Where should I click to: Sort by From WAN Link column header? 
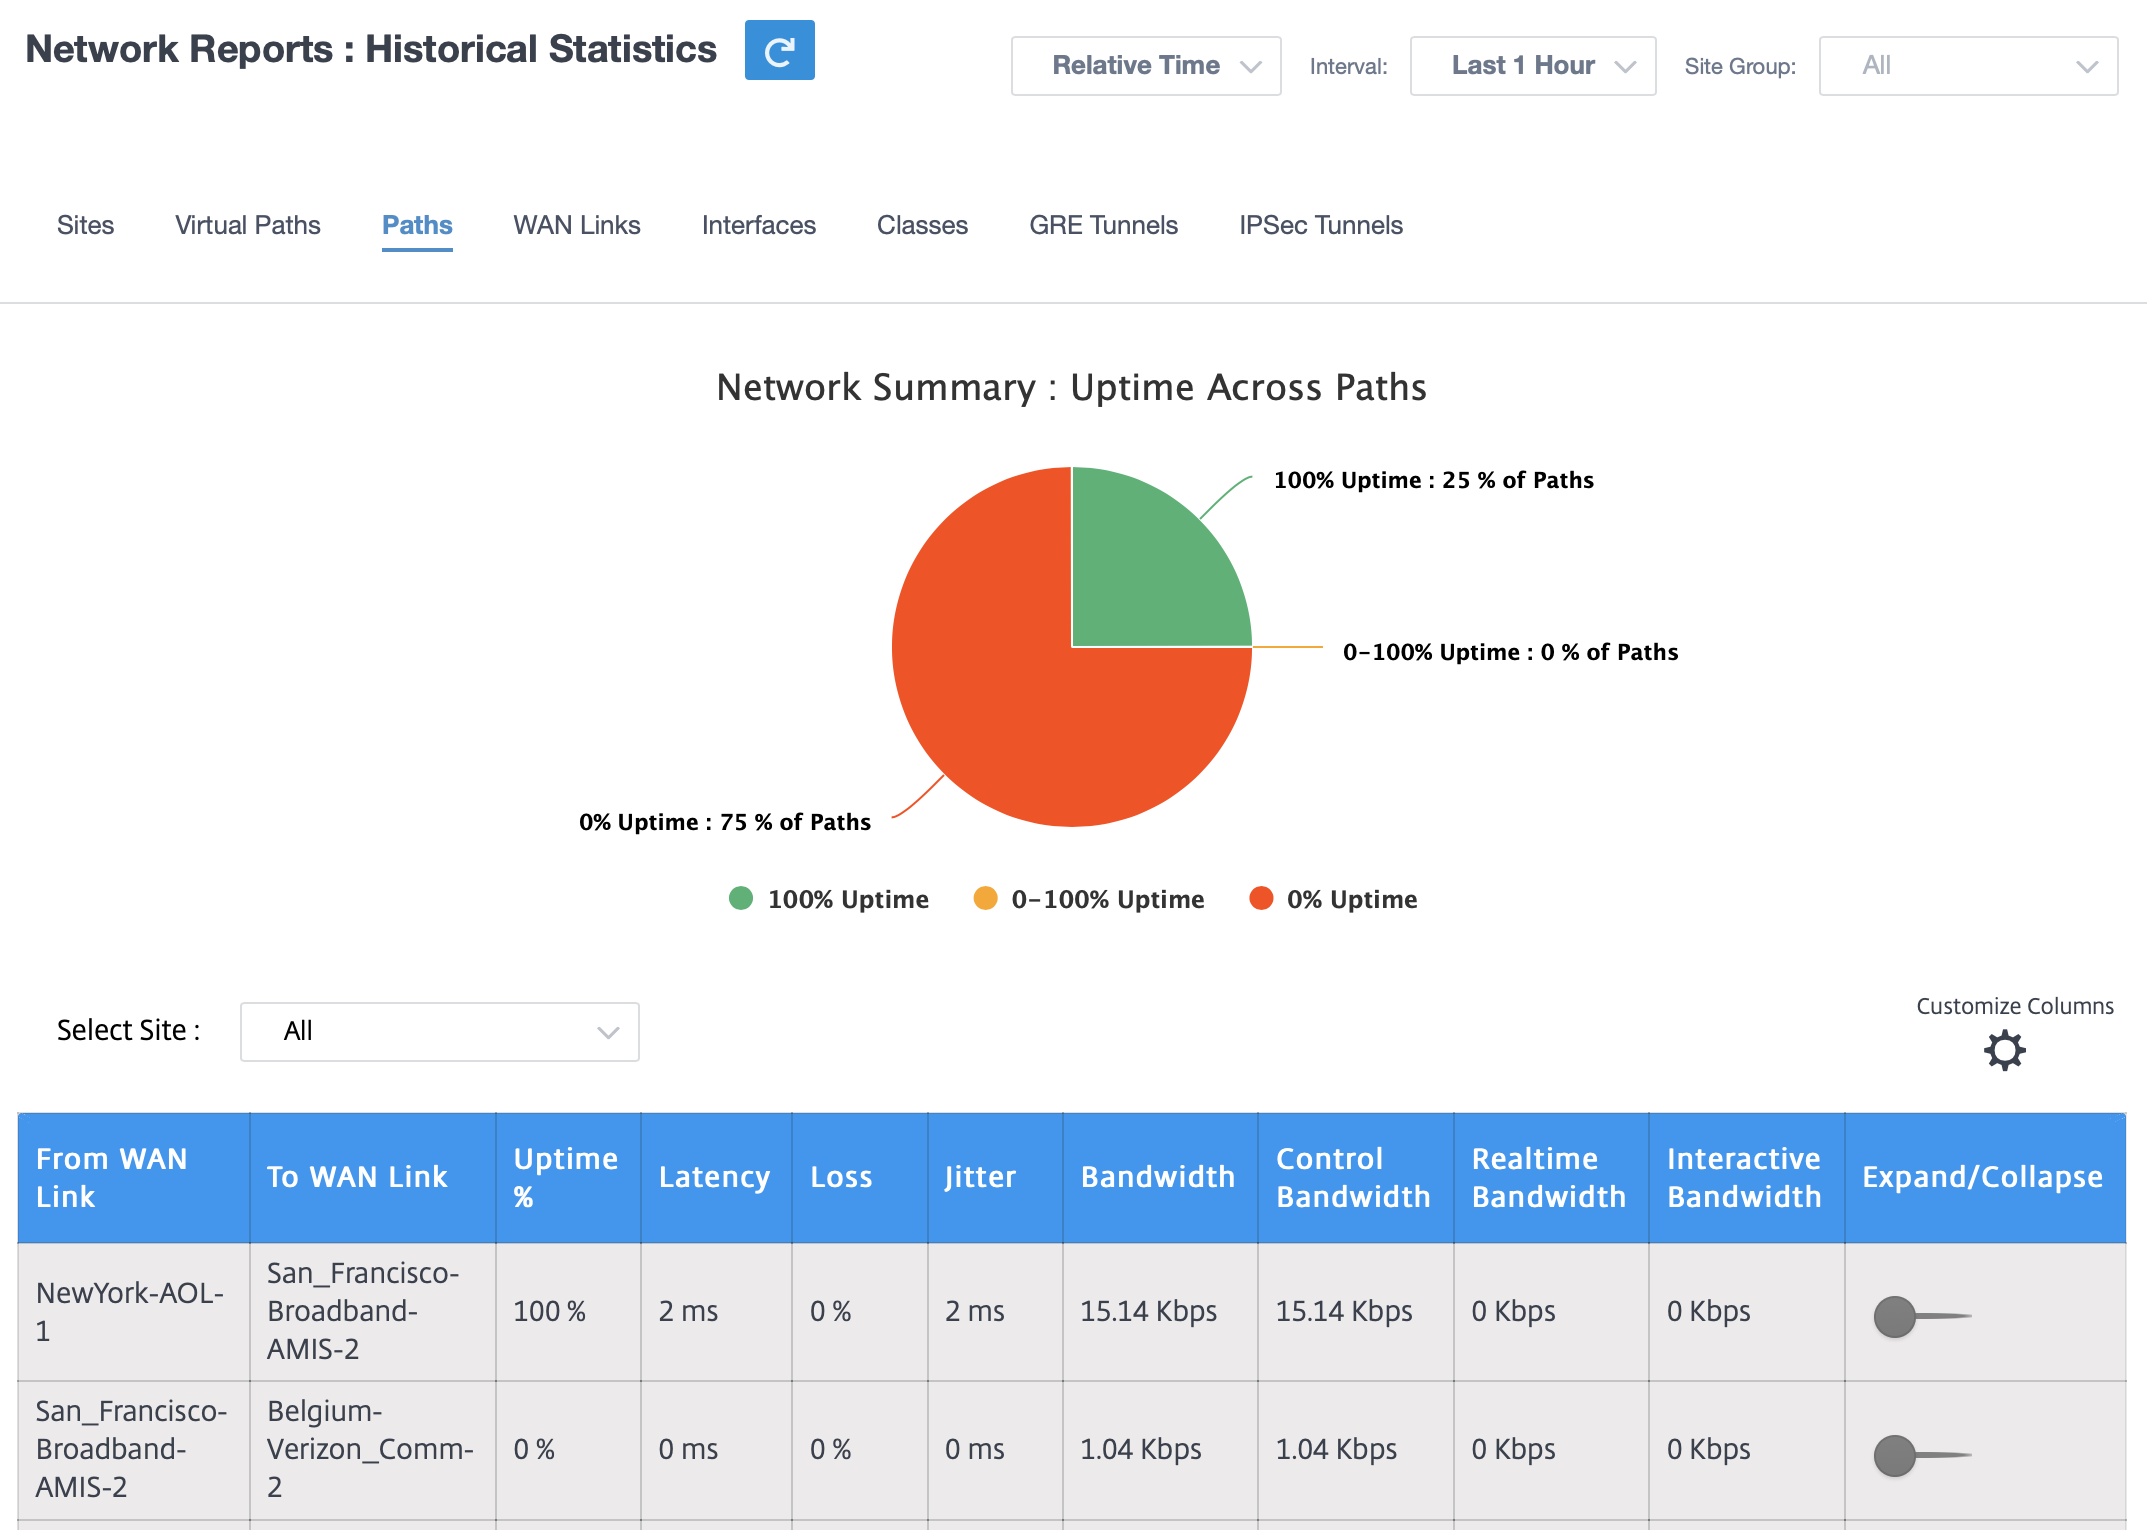click(x=134, y=1178)
